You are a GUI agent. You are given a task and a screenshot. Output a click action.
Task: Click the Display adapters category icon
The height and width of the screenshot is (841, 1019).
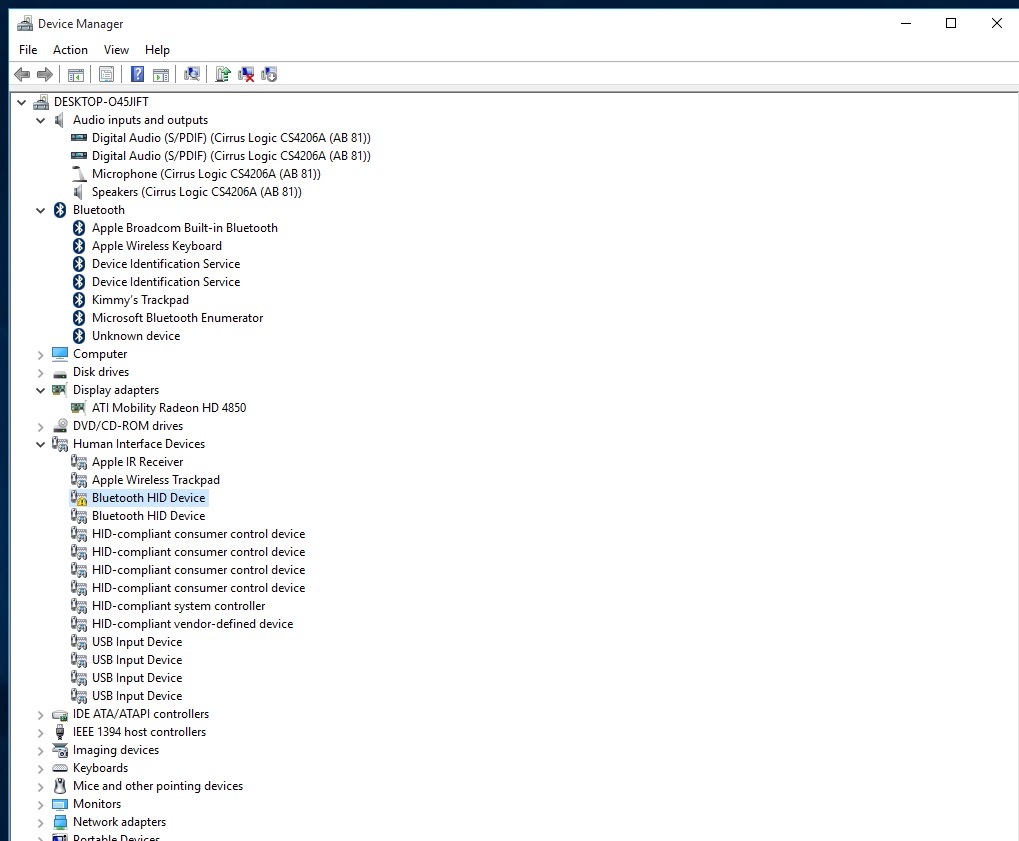point(60,390)
